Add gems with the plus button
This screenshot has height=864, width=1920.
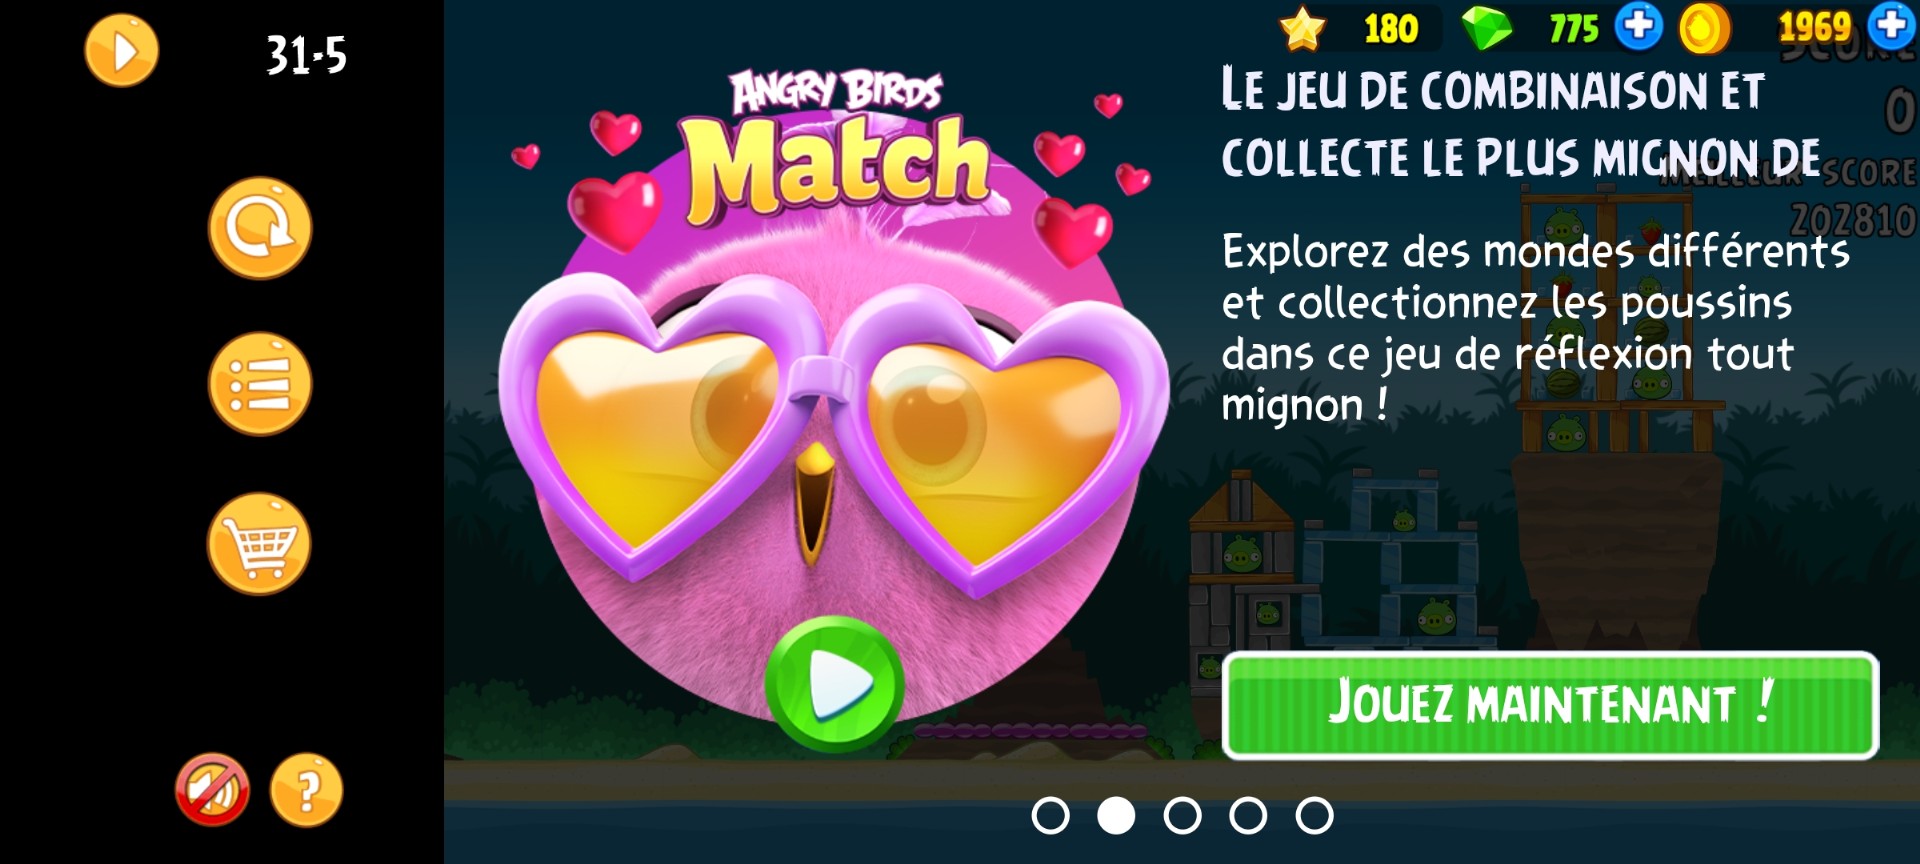coord(1638,26)
